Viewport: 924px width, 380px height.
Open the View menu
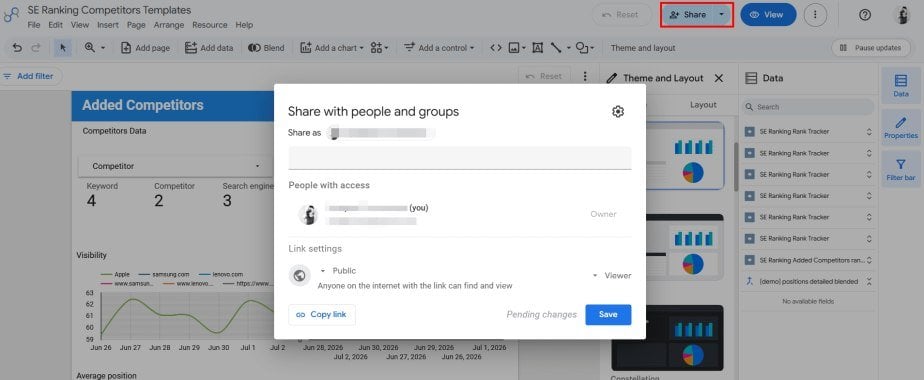80,25
